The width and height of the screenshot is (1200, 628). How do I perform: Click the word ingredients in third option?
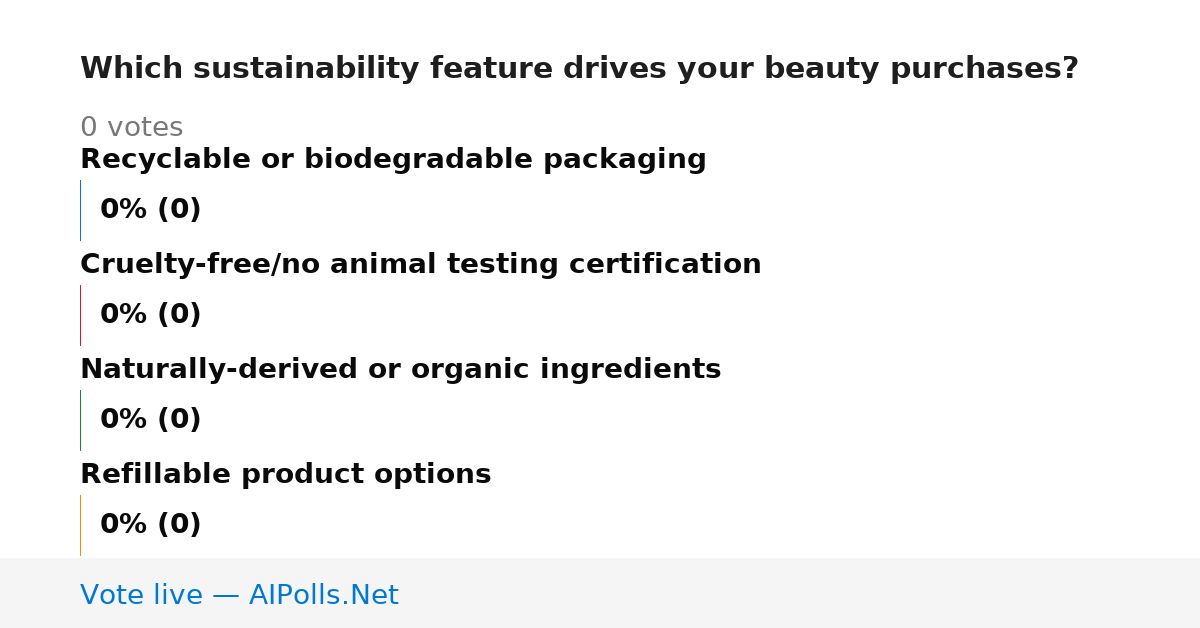point(632,370)
